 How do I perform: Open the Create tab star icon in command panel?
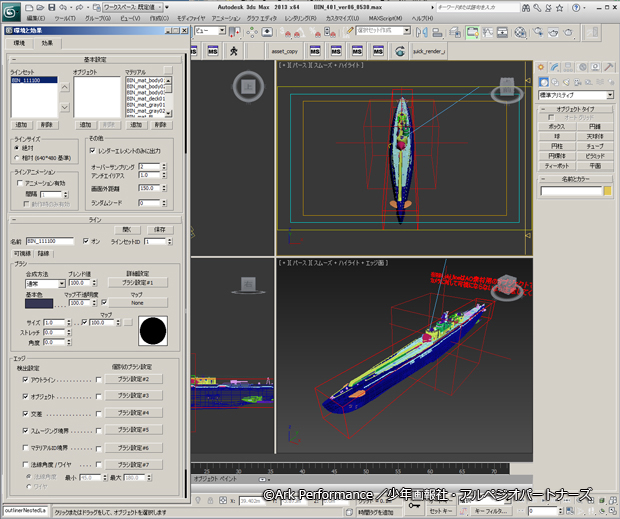[x=541, y=67]
